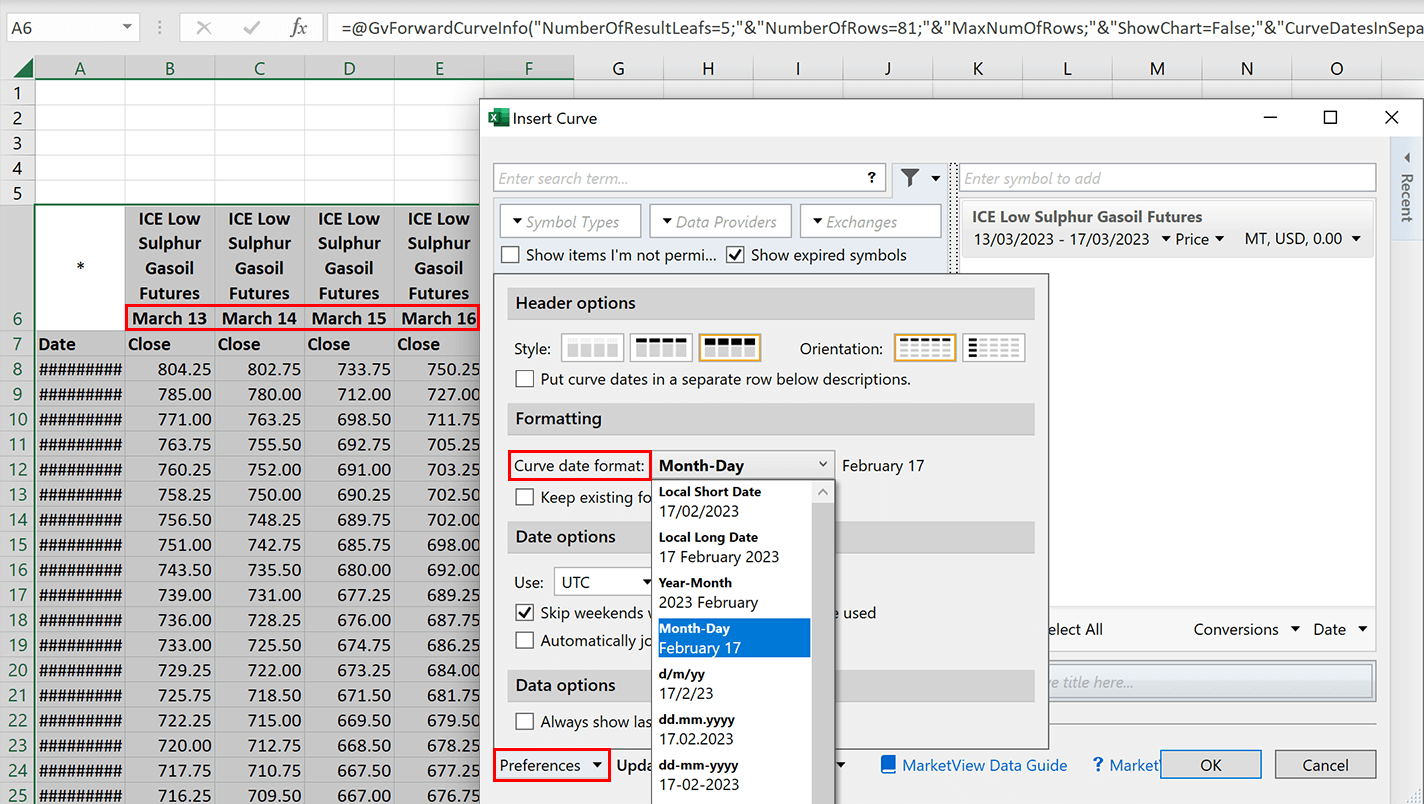The height and width of the screenshot is (804, 1424).
Task: Open the Name Box dropdown arrow
Action: (126, 28)
